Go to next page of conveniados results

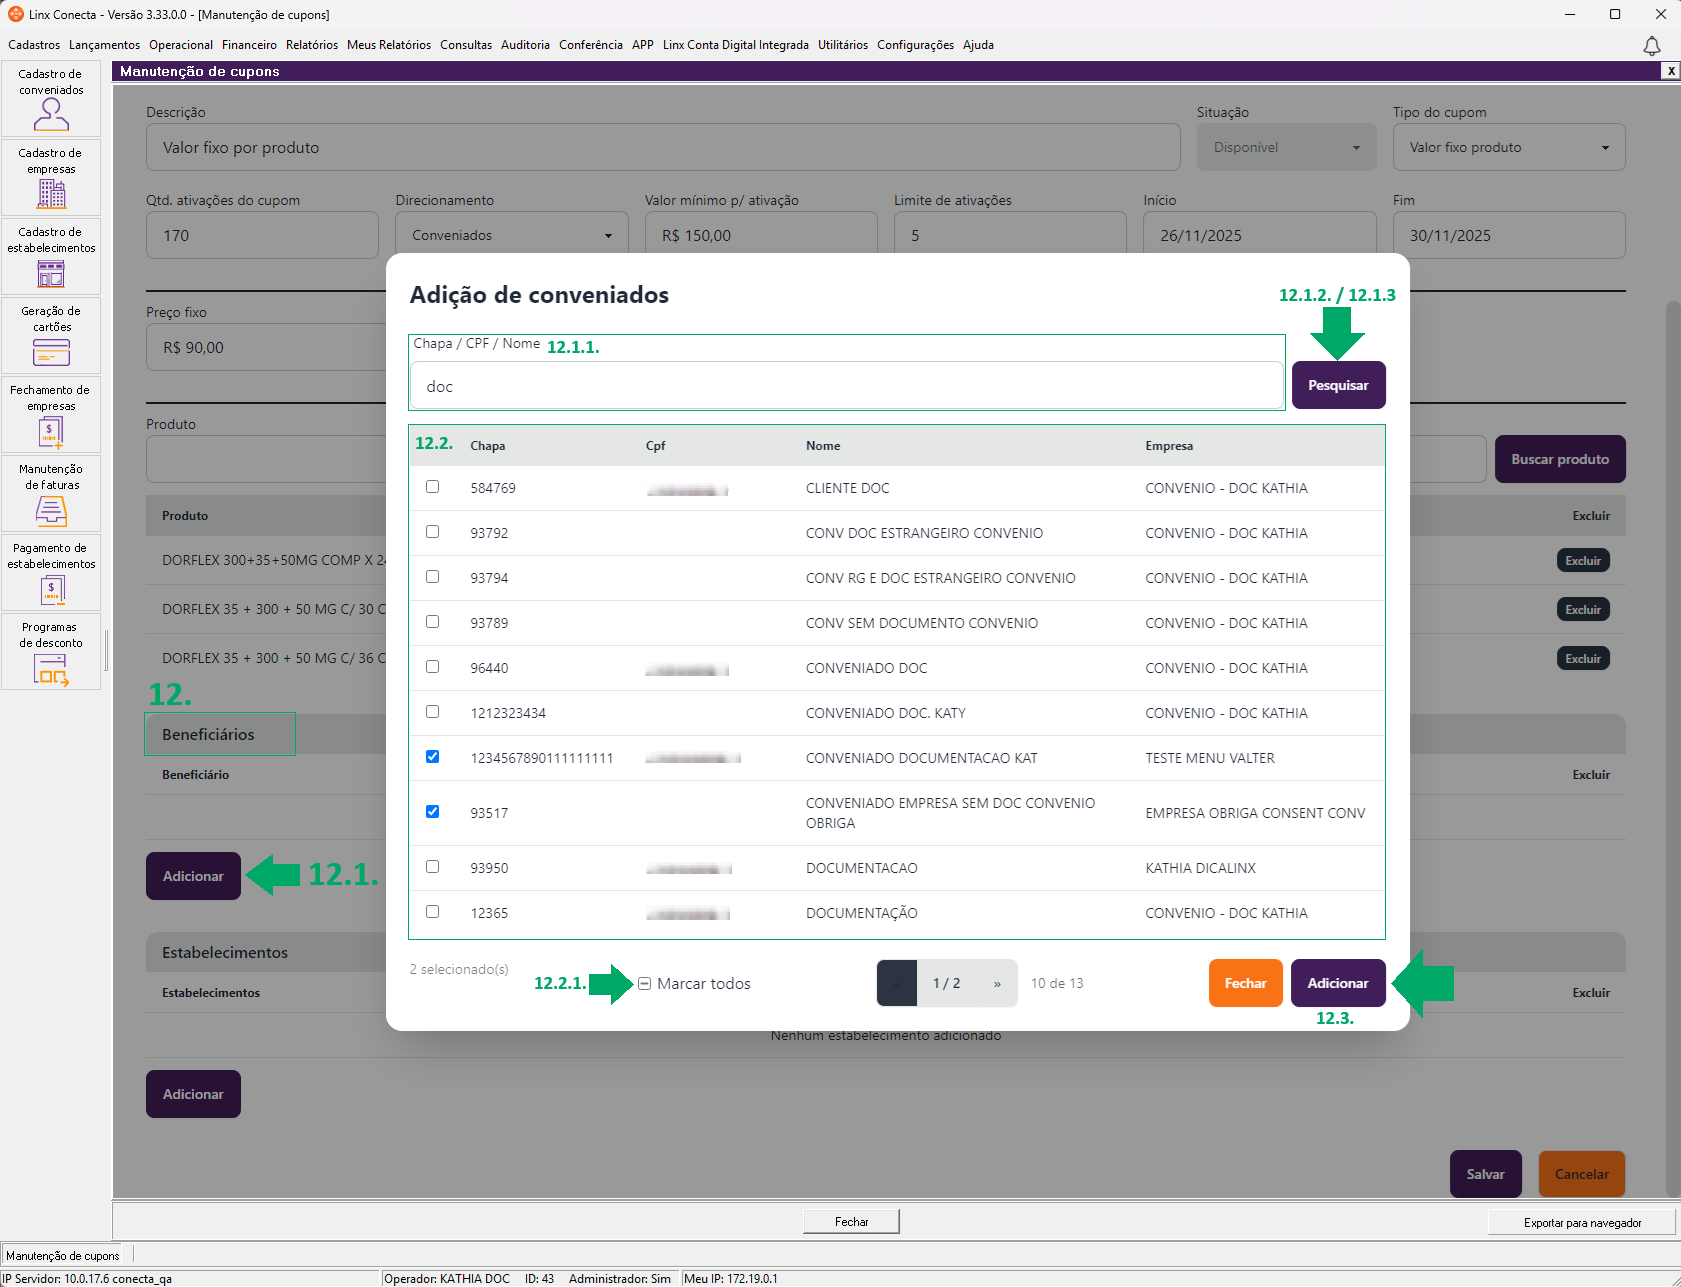[x=997, y=983]
